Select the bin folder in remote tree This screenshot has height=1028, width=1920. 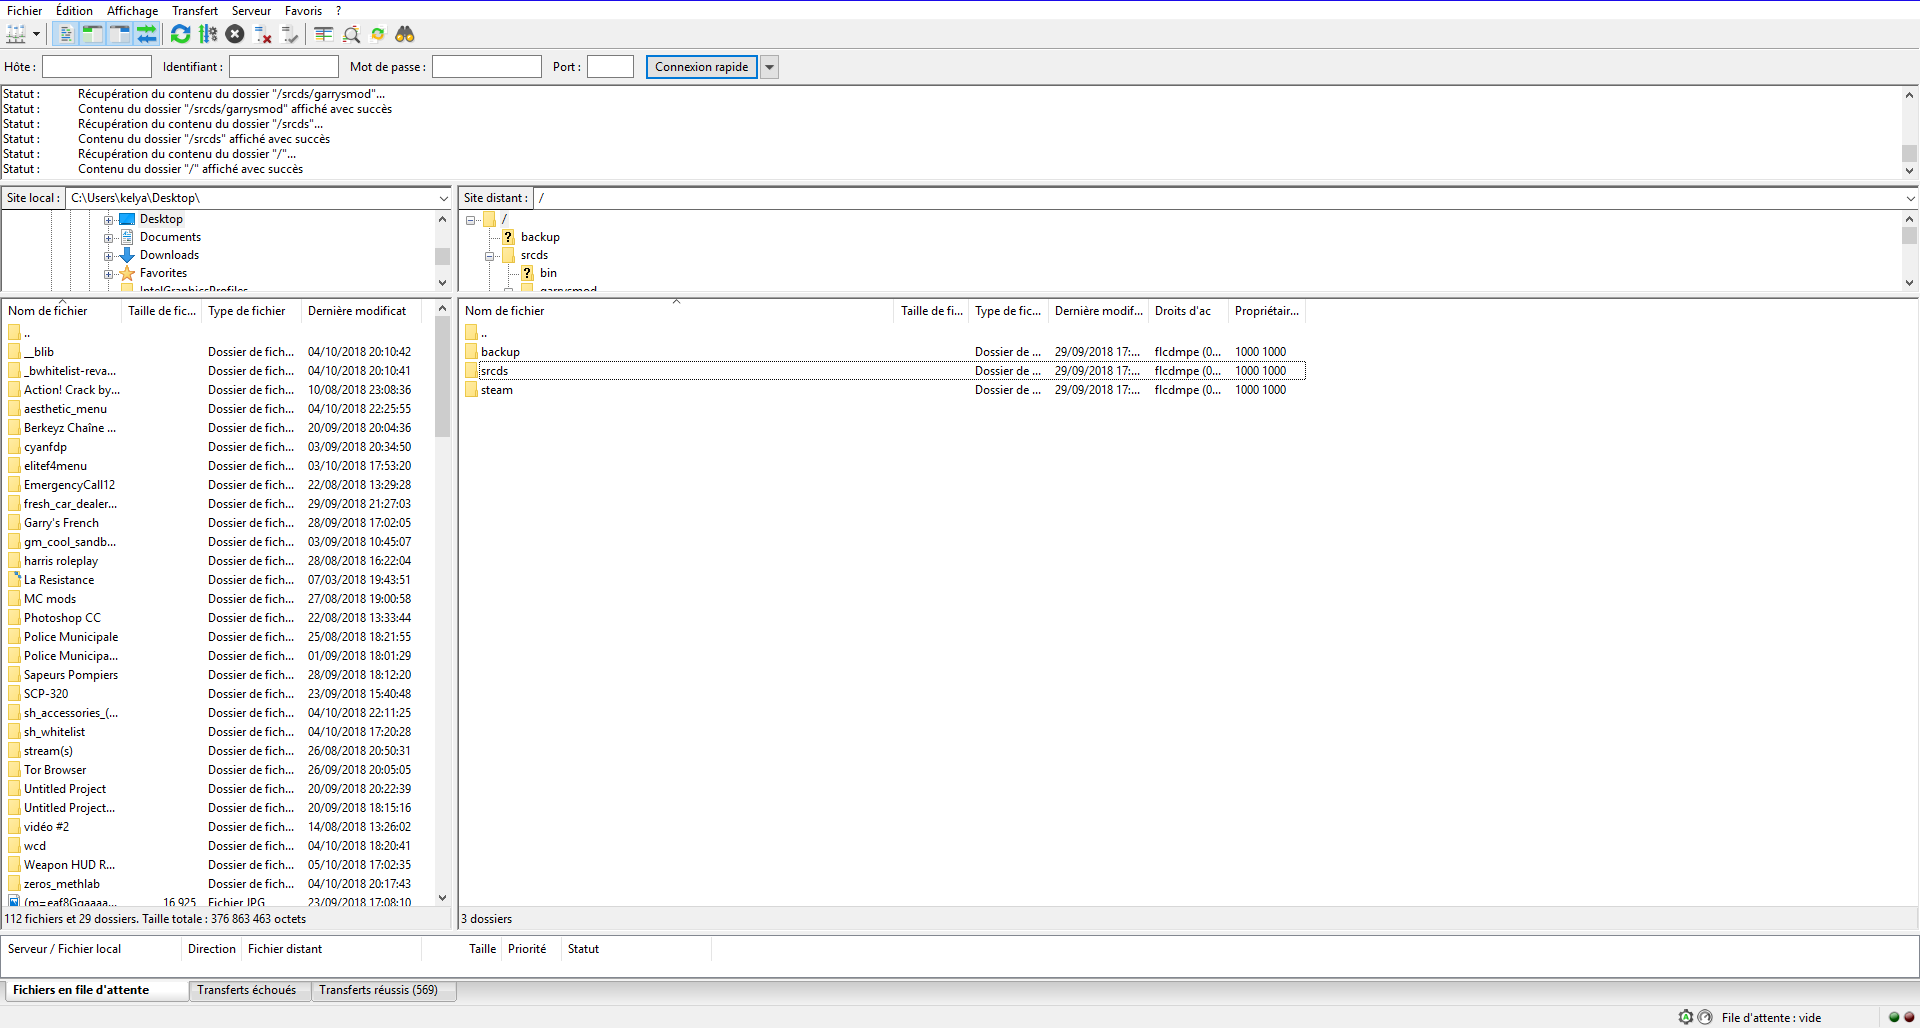(548, 273)
